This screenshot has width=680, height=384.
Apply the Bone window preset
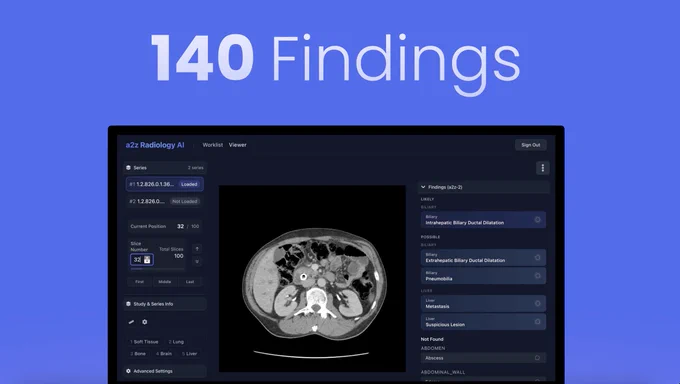pos(138,354)
